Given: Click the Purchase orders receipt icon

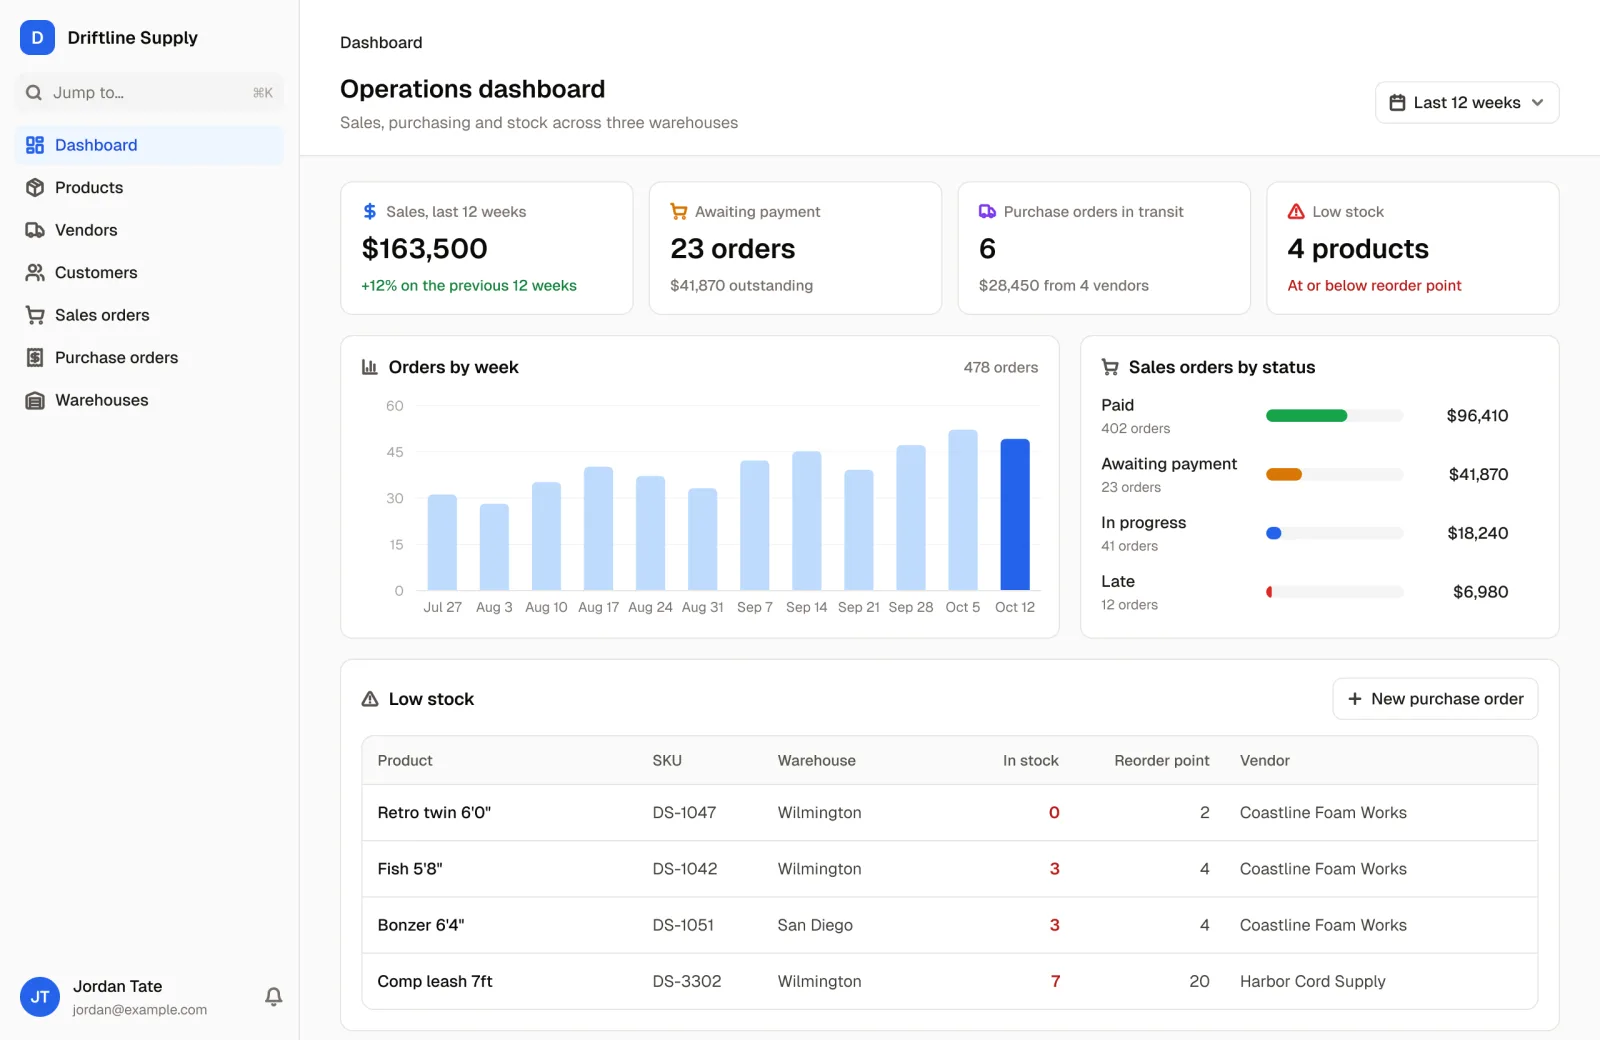Looking at the screenshot, I should 35,358.
